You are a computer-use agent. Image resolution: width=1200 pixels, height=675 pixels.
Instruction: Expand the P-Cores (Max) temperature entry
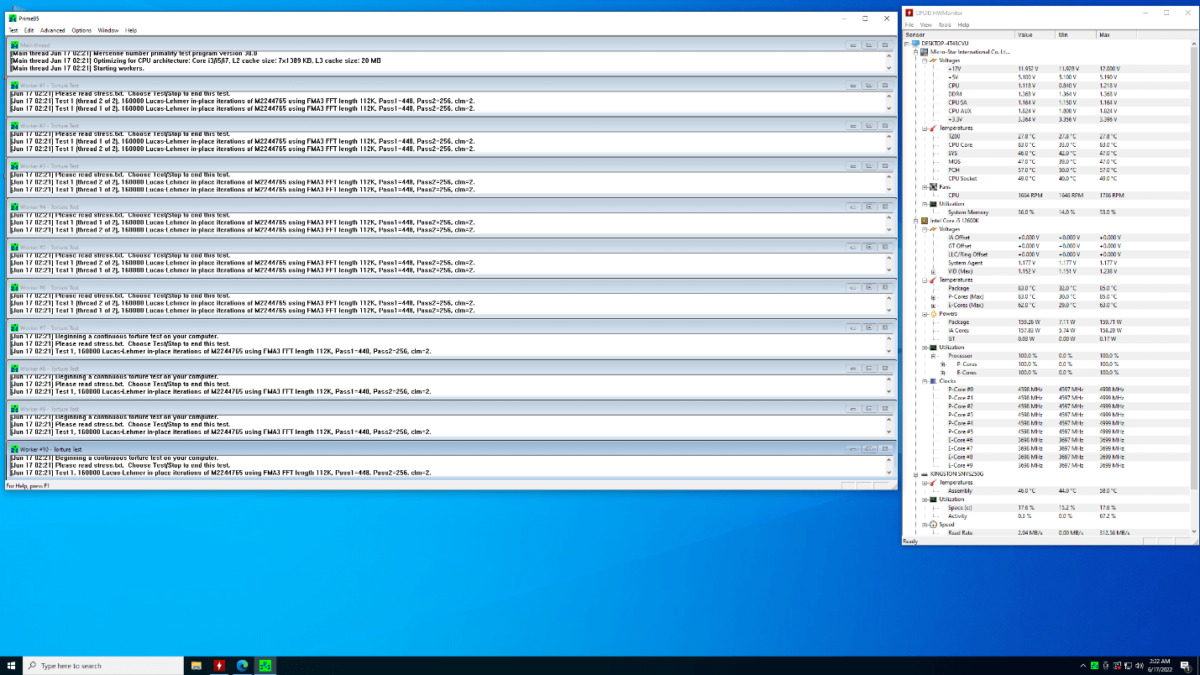click(934, 296)
